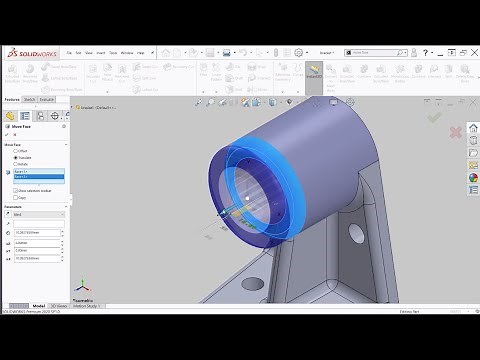Open the DimXpertManager crosshair tab icon

(55, 116)
